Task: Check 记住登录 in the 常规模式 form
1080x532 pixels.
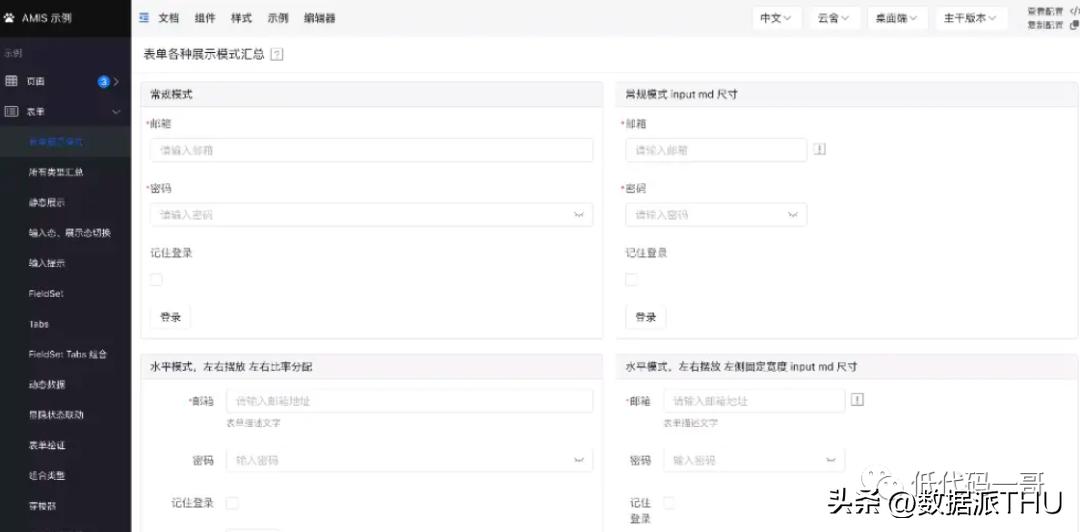Action: coord(156,280)
